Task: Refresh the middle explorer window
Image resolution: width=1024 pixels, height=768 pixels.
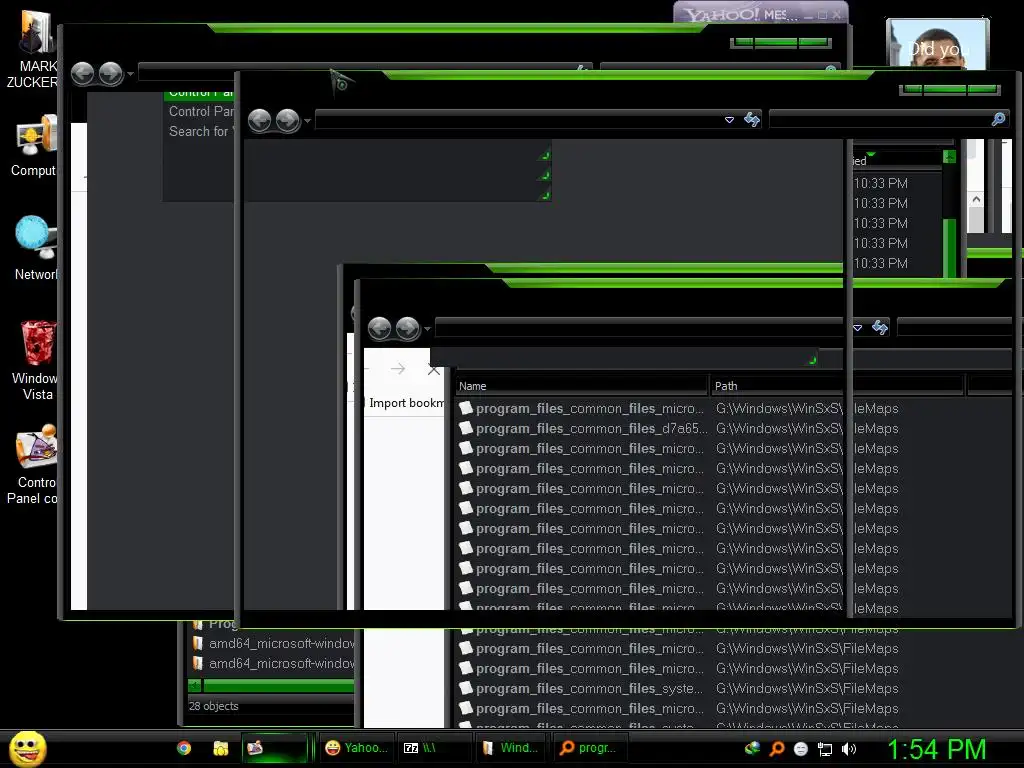Action: click(x=752, y=120)
